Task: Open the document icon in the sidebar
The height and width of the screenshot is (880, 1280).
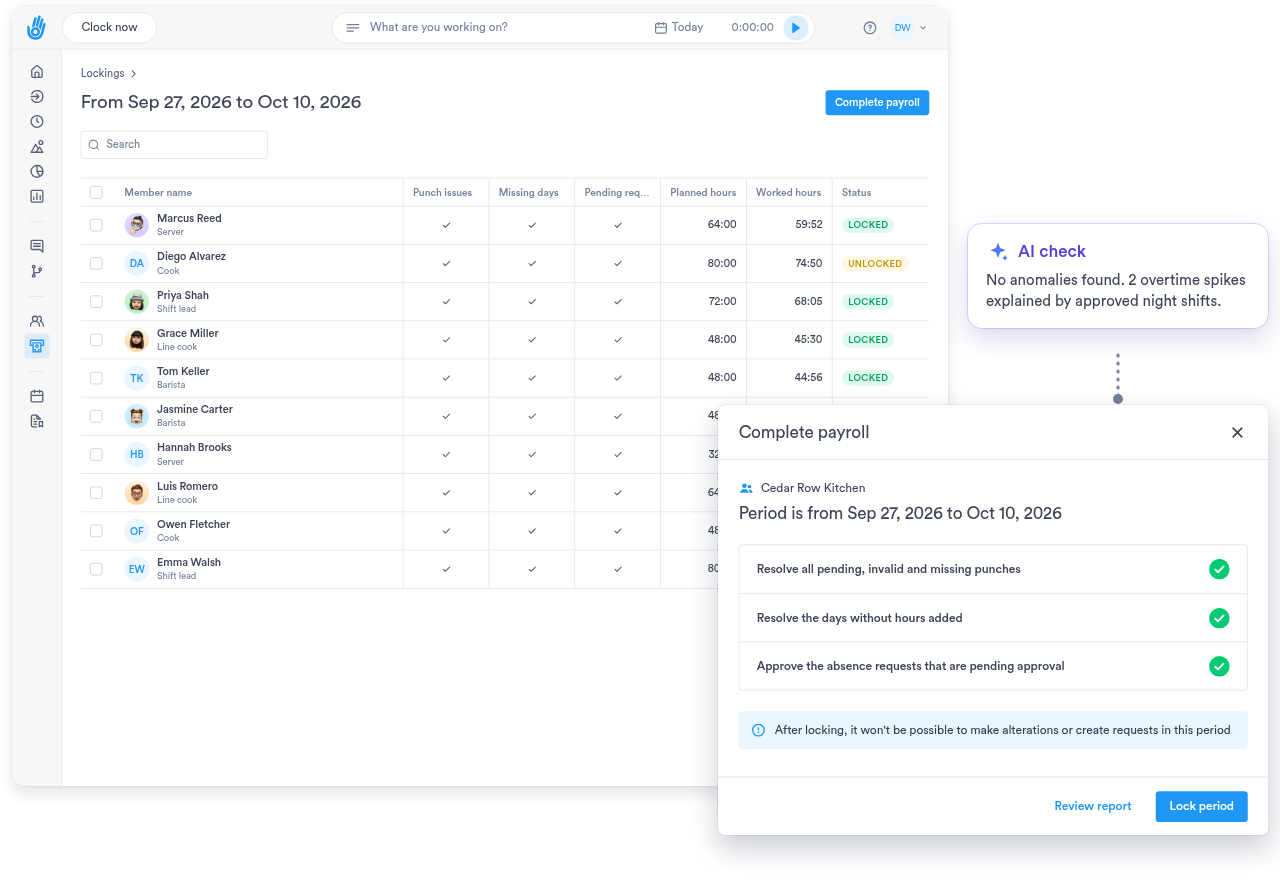Action: [x=37, y=421]
